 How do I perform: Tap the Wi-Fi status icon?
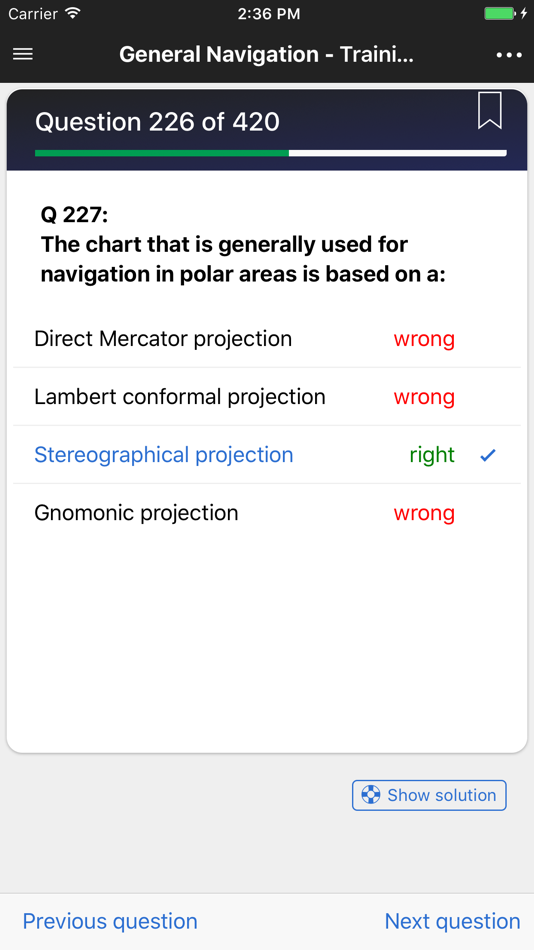coord(73,13)
